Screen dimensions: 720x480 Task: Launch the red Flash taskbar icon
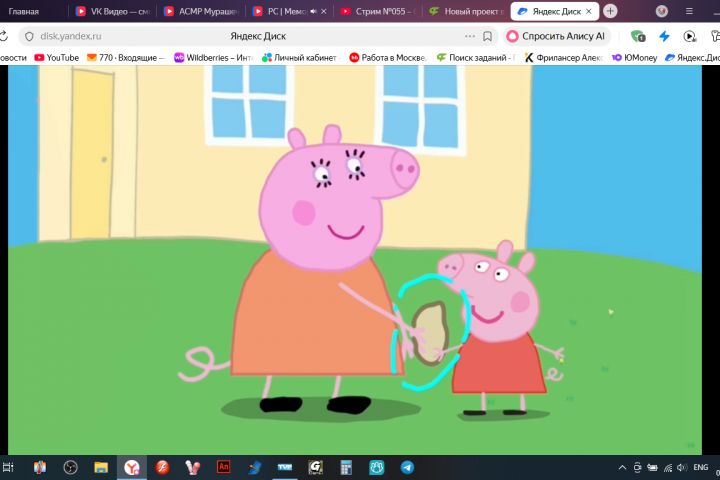(162, 468)
